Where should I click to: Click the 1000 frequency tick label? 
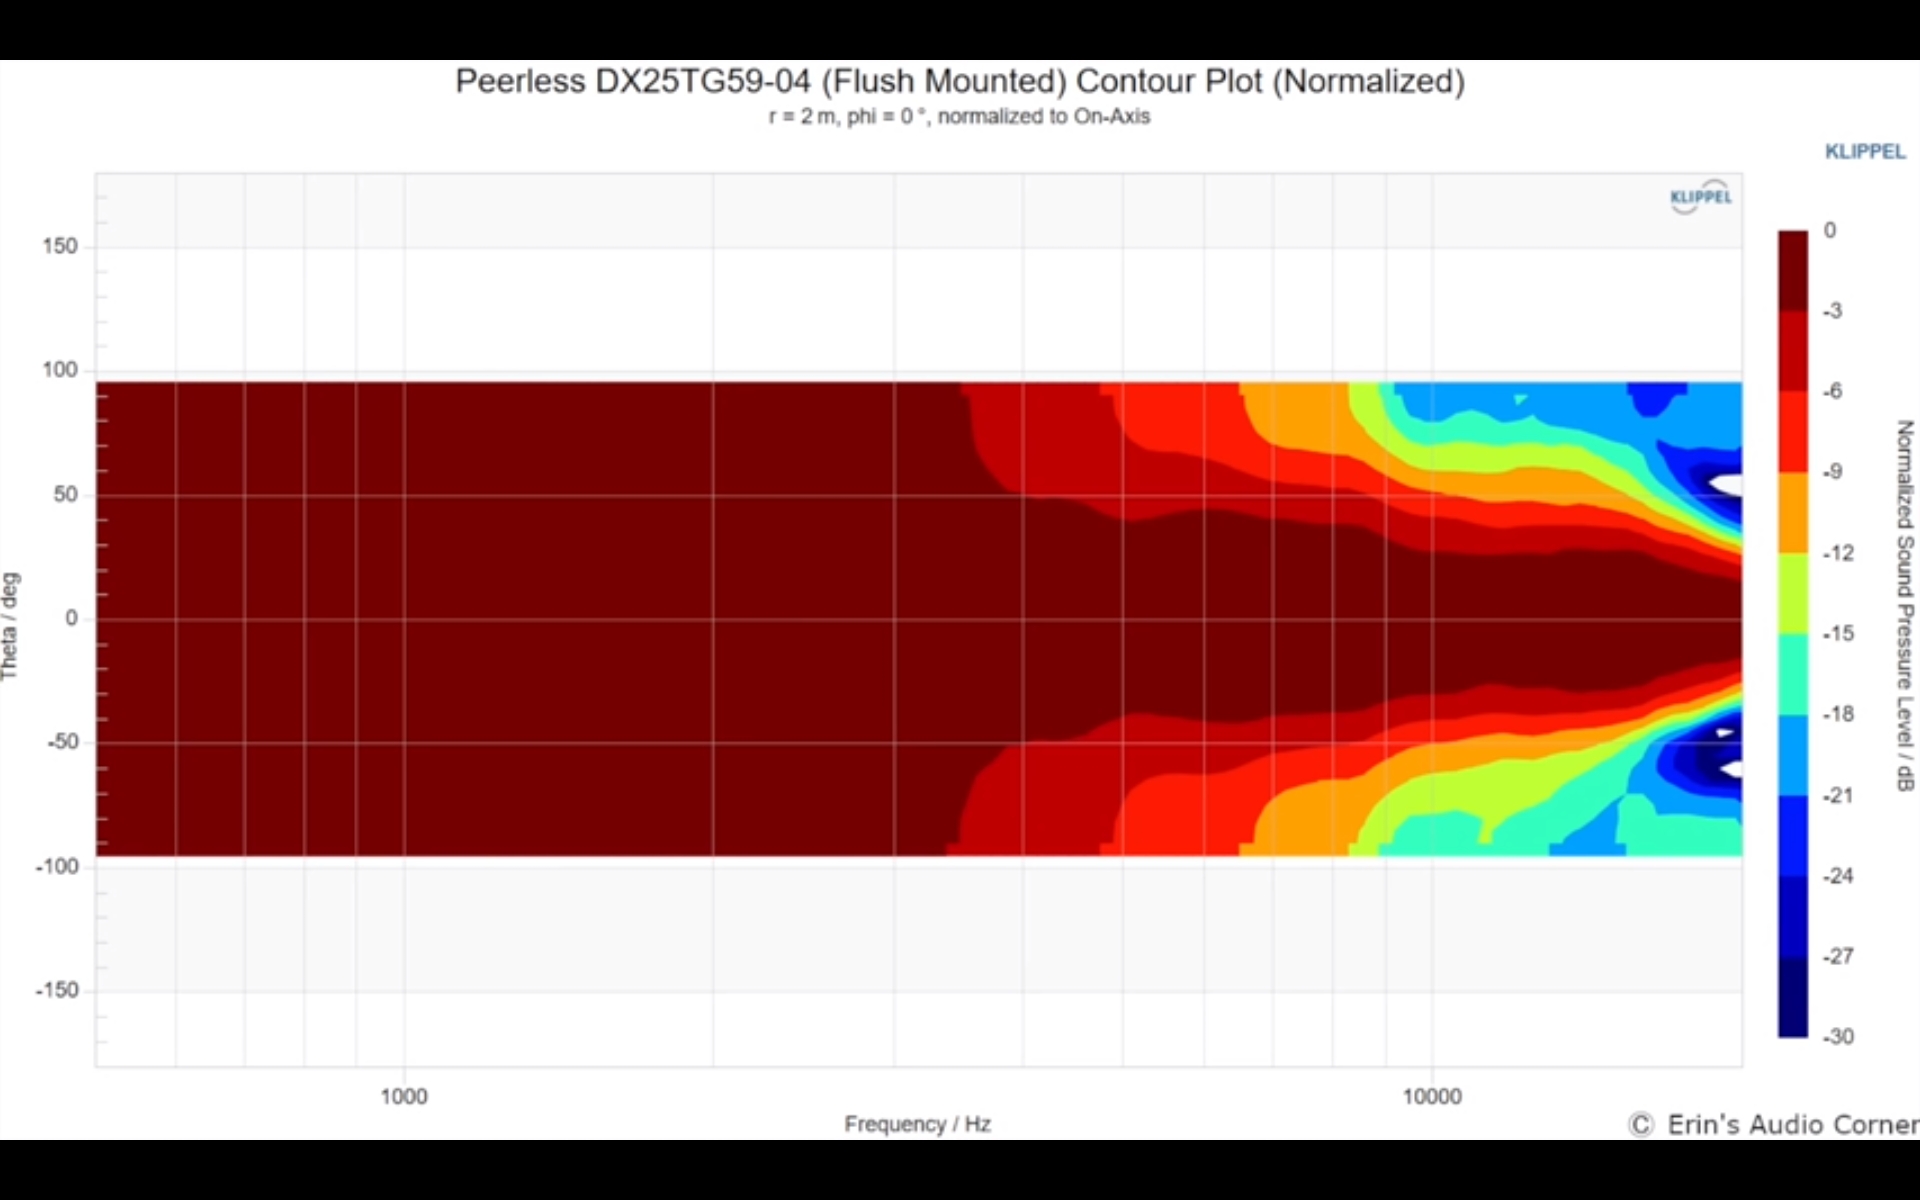[404, 1096]
